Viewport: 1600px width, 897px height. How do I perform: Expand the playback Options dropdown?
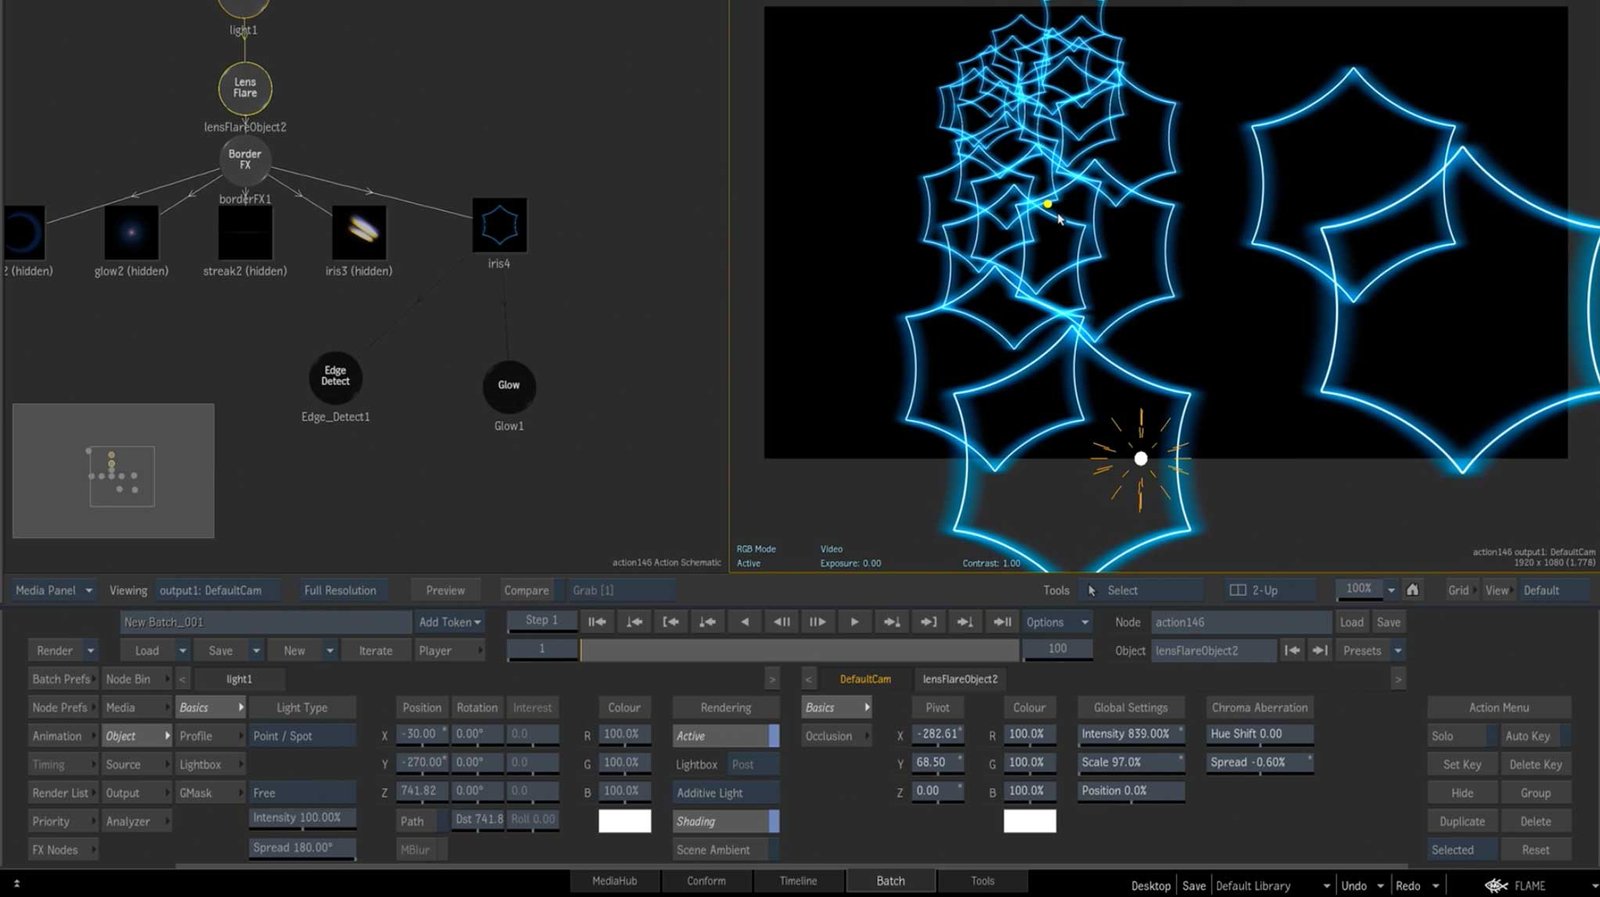[x=1056, y=622]
